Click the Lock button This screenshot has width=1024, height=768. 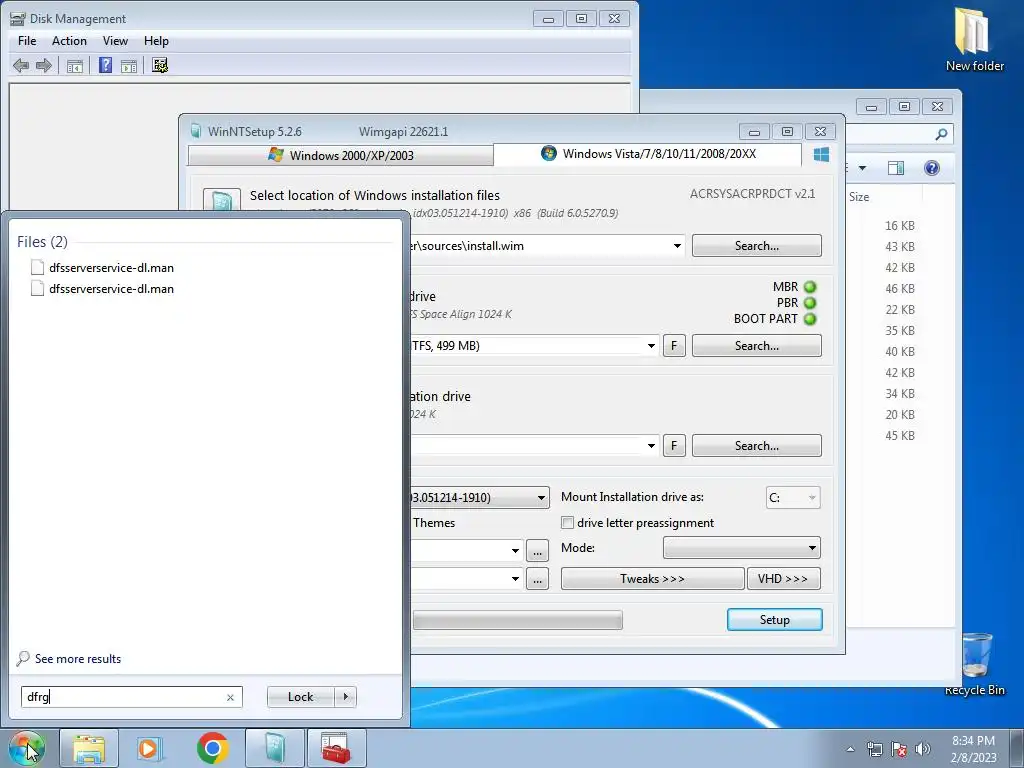click(301, 697)
